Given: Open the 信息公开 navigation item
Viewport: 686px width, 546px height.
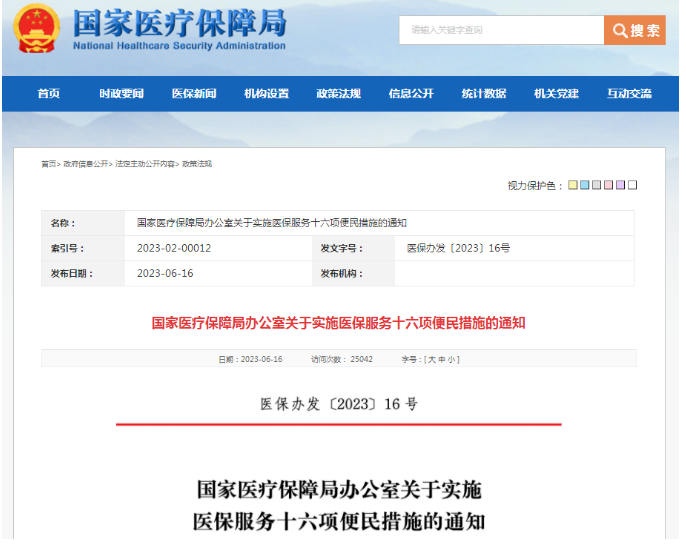Looking at the screenshot, I should click(x=411, y=94).
